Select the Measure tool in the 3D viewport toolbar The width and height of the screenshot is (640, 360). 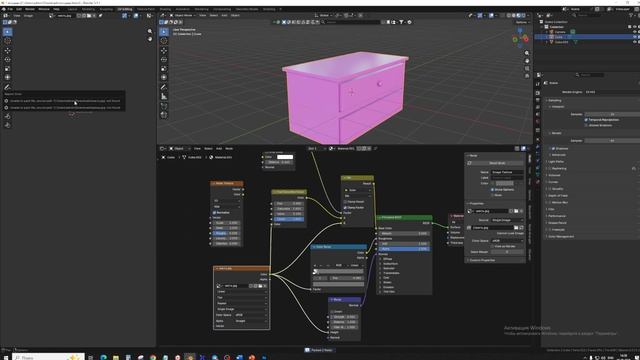tap(164, 96)
